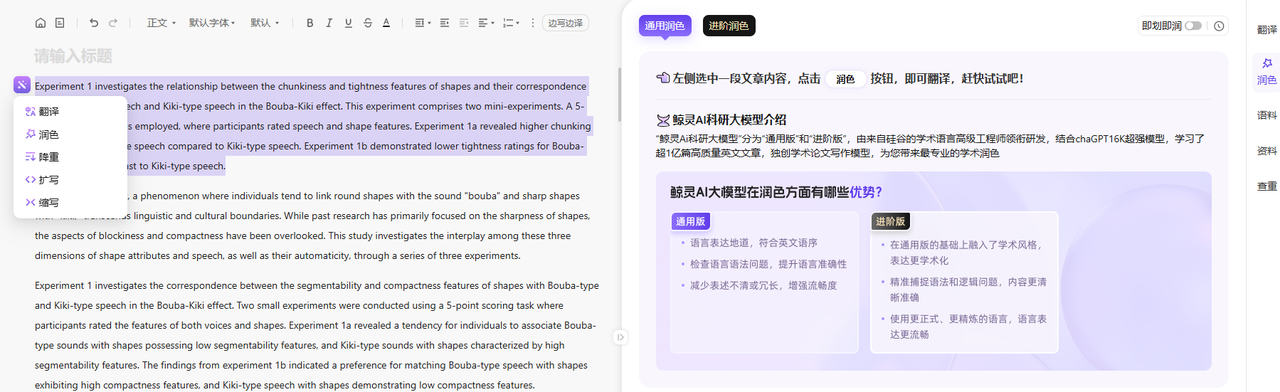Collapse the right panel with the divider arrow
This screenshot has height=392, width=1280.
[620, 338]
